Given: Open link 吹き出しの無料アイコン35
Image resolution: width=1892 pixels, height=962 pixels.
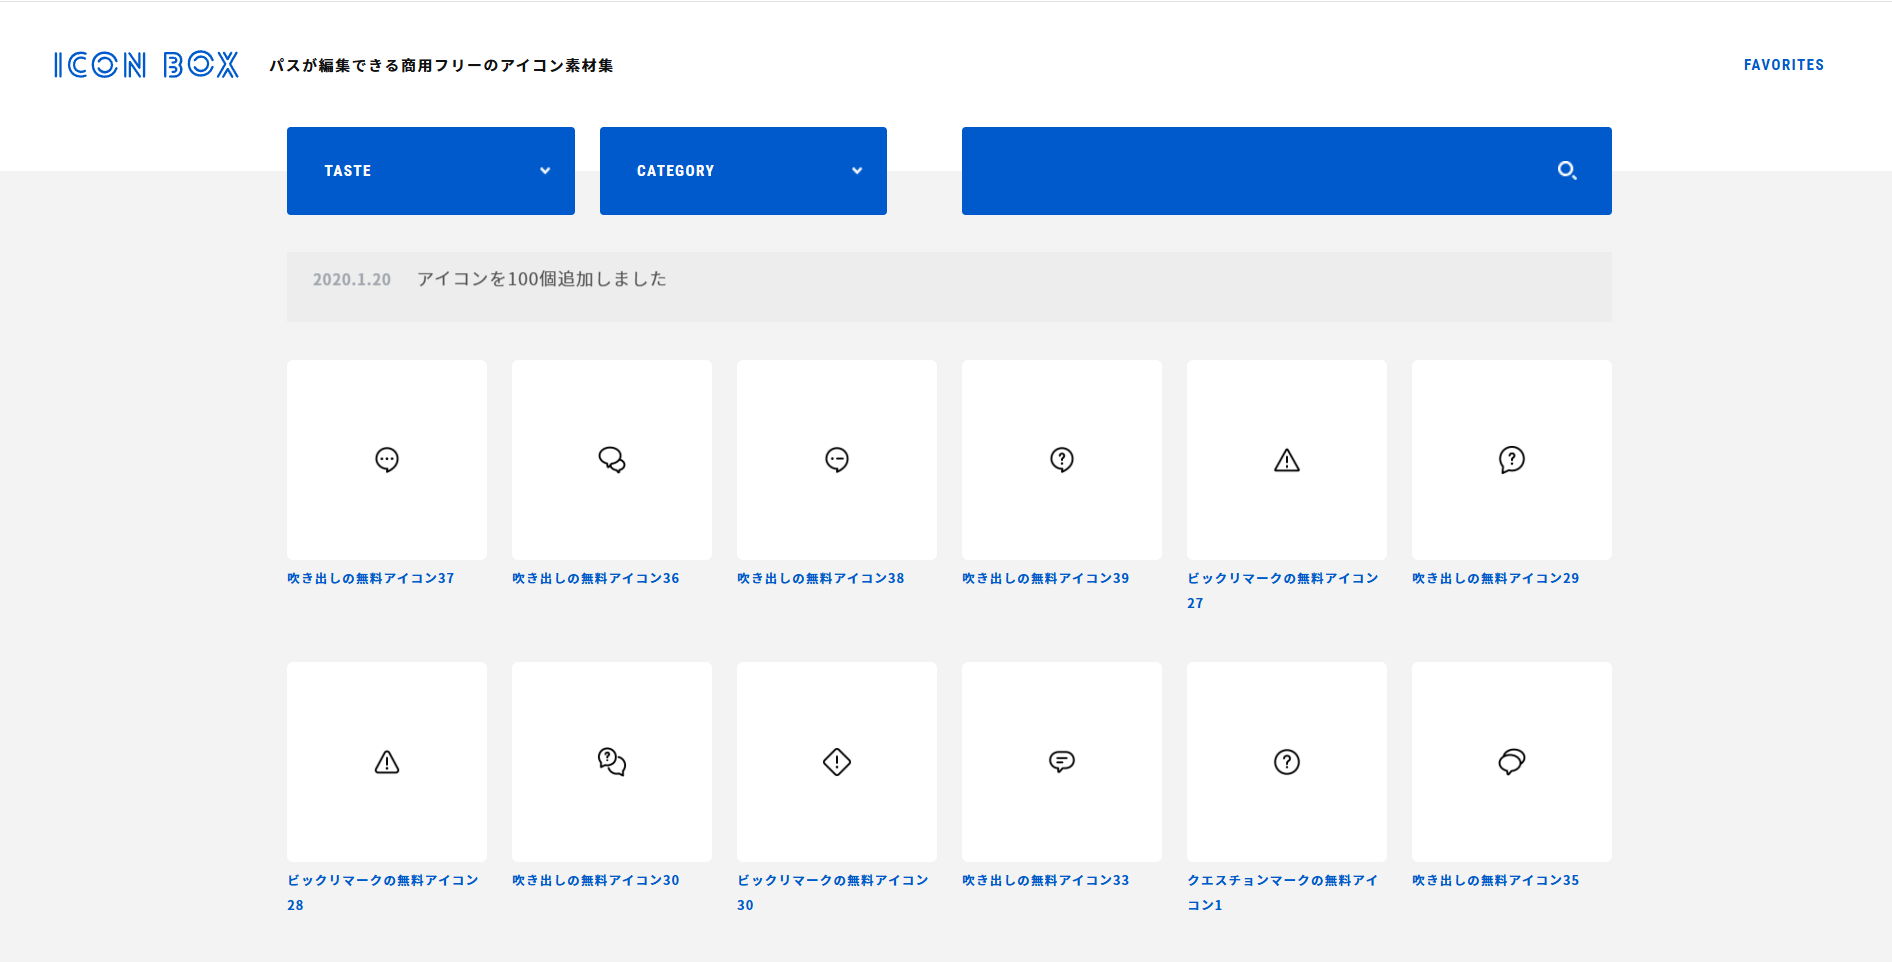Looking at the screenshot, I should tap(1496, 880).
